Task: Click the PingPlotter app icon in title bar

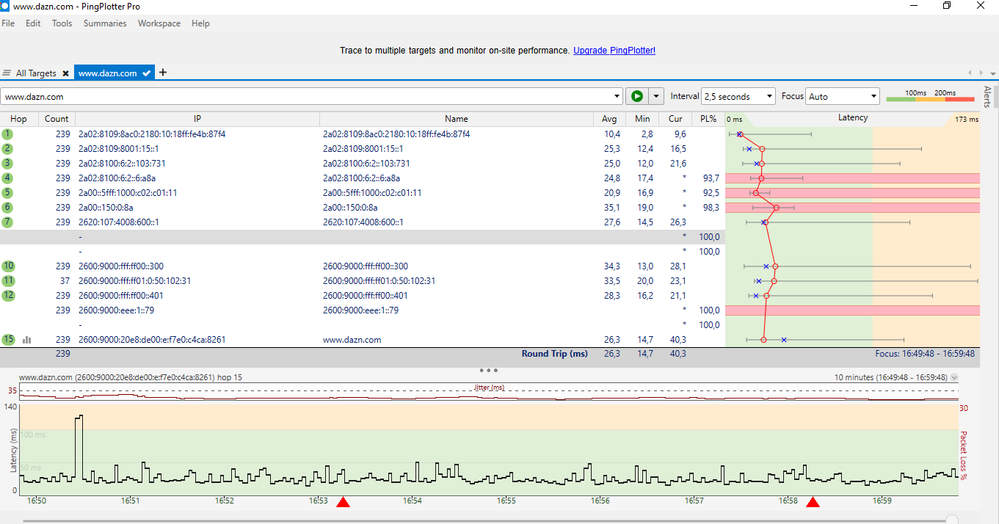Action: coord(4,6)
